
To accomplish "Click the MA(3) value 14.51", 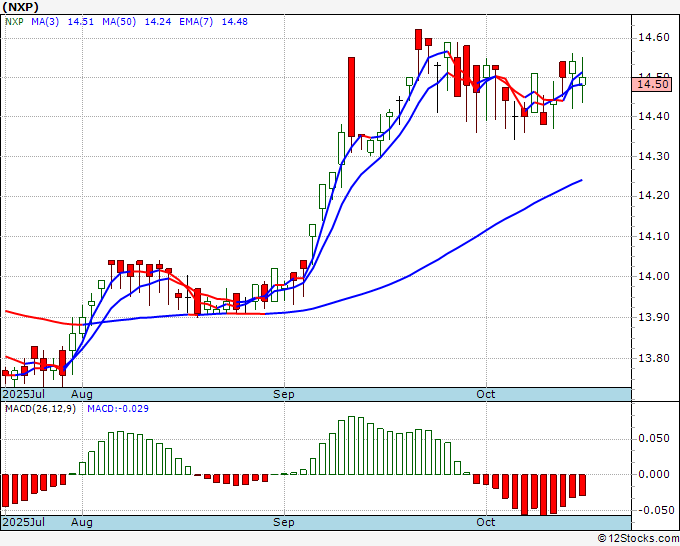I will 81,22.
